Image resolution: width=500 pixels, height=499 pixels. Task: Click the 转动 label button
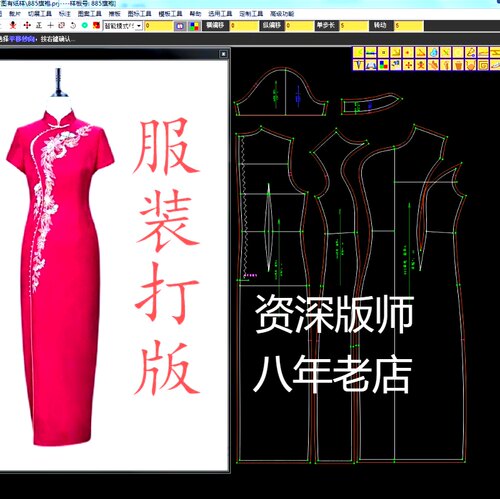tap(381, 26)
